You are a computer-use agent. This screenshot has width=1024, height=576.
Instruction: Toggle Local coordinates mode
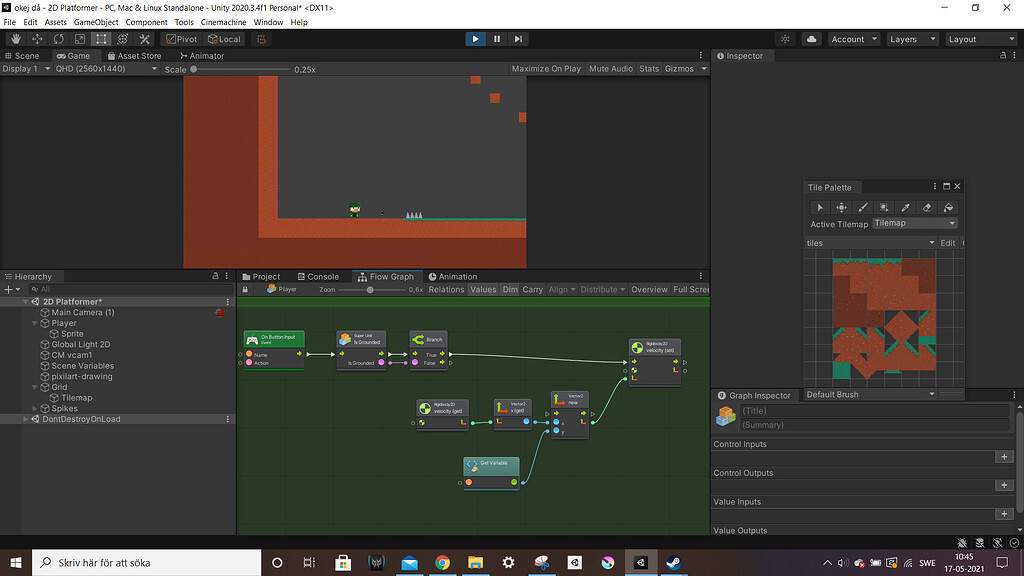click(224, 39)
